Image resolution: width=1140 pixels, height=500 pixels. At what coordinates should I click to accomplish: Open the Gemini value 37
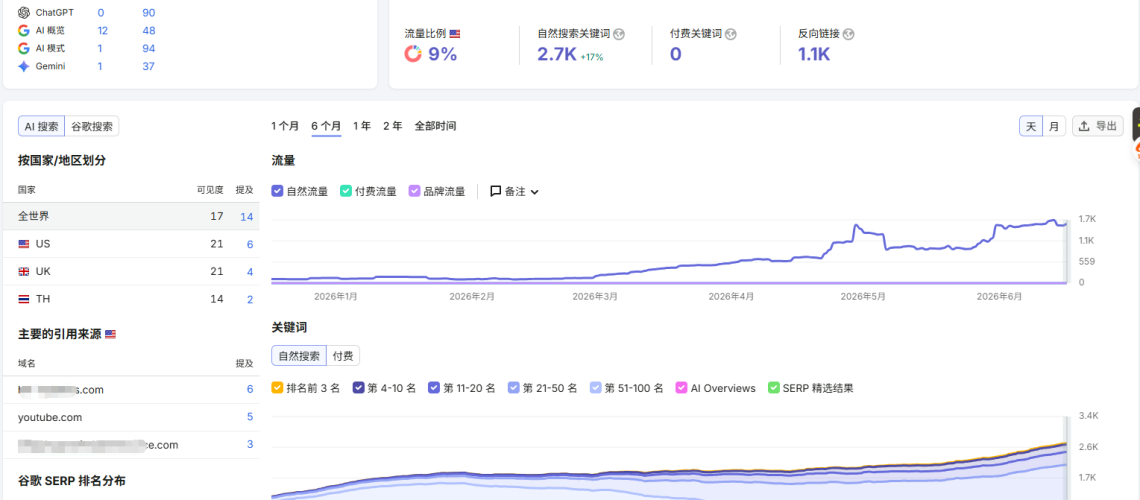tap(149, 66)
